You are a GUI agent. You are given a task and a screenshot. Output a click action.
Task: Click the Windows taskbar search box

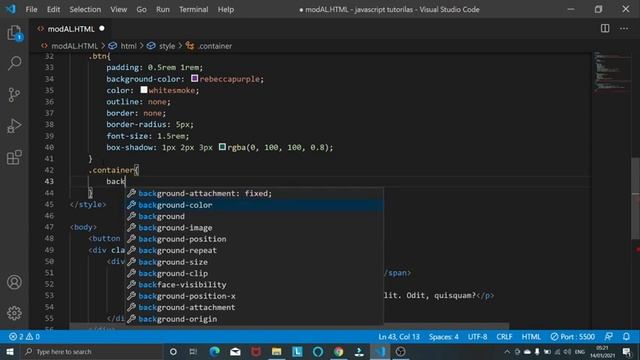pyautogui.click(x=92, y=352)
